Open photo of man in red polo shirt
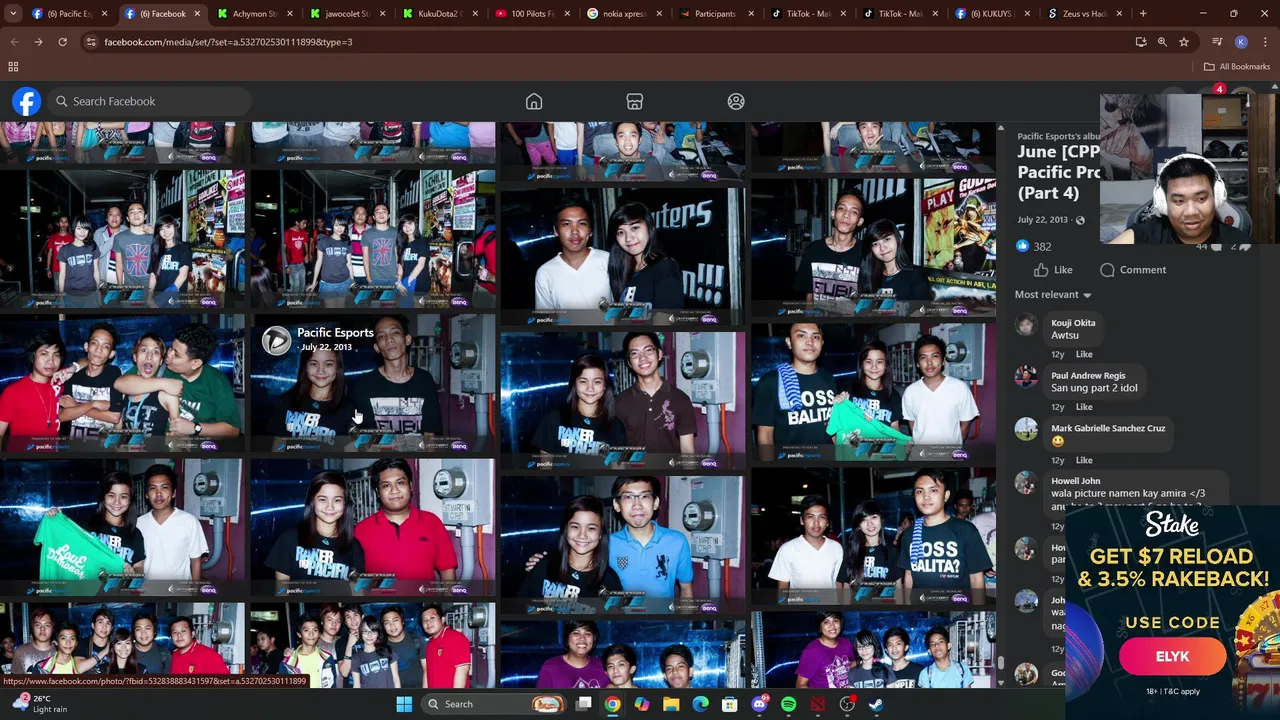Image resolution: width=1280 pixels, height=720 pixels. [x=373, y=527]
